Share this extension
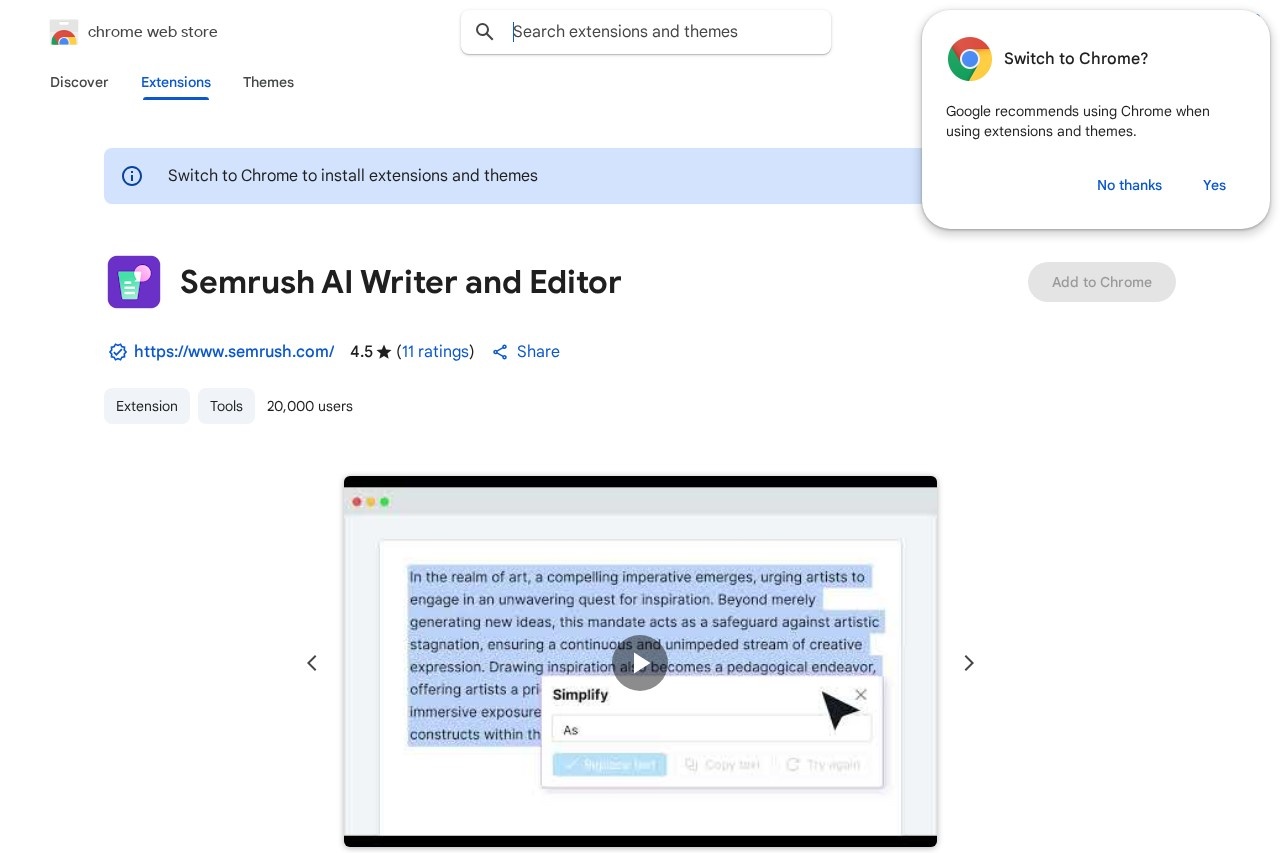Viewport: 1280px width, 853px height. click(x=526, y=352)
